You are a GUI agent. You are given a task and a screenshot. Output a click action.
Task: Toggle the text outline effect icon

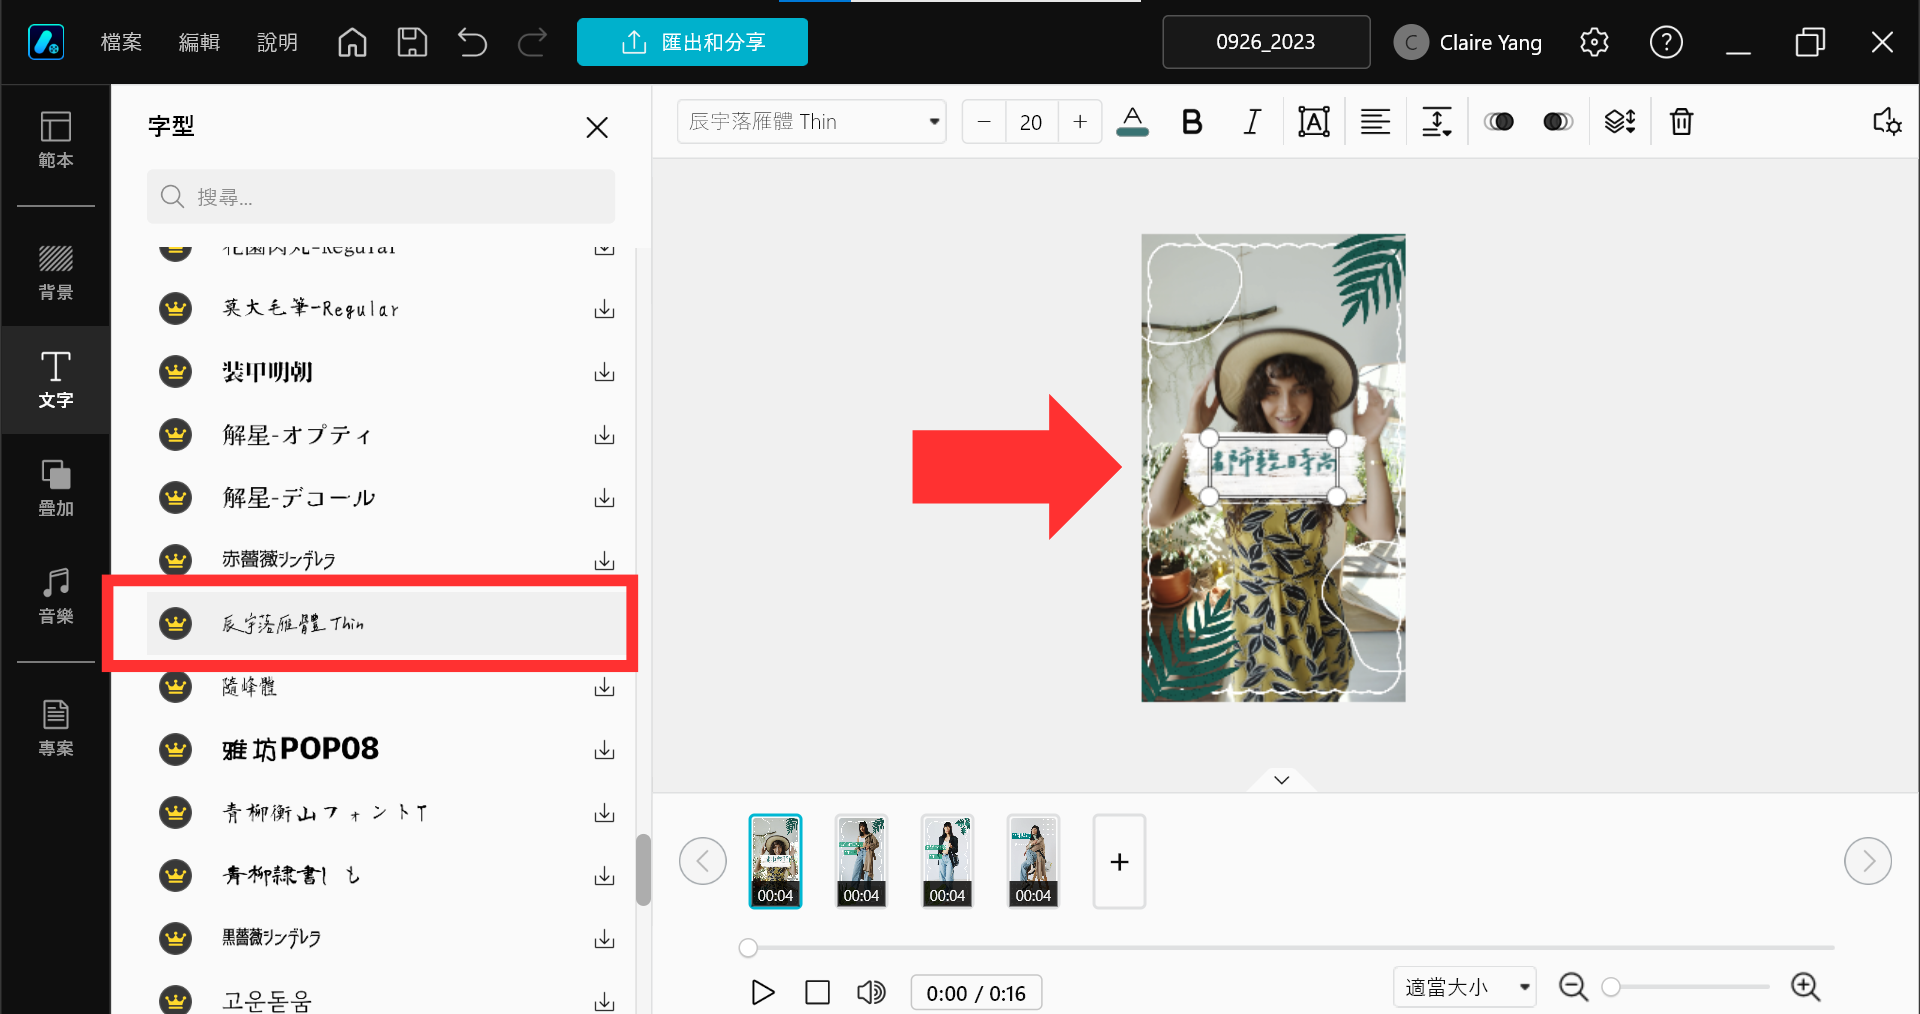[1558, 122]
